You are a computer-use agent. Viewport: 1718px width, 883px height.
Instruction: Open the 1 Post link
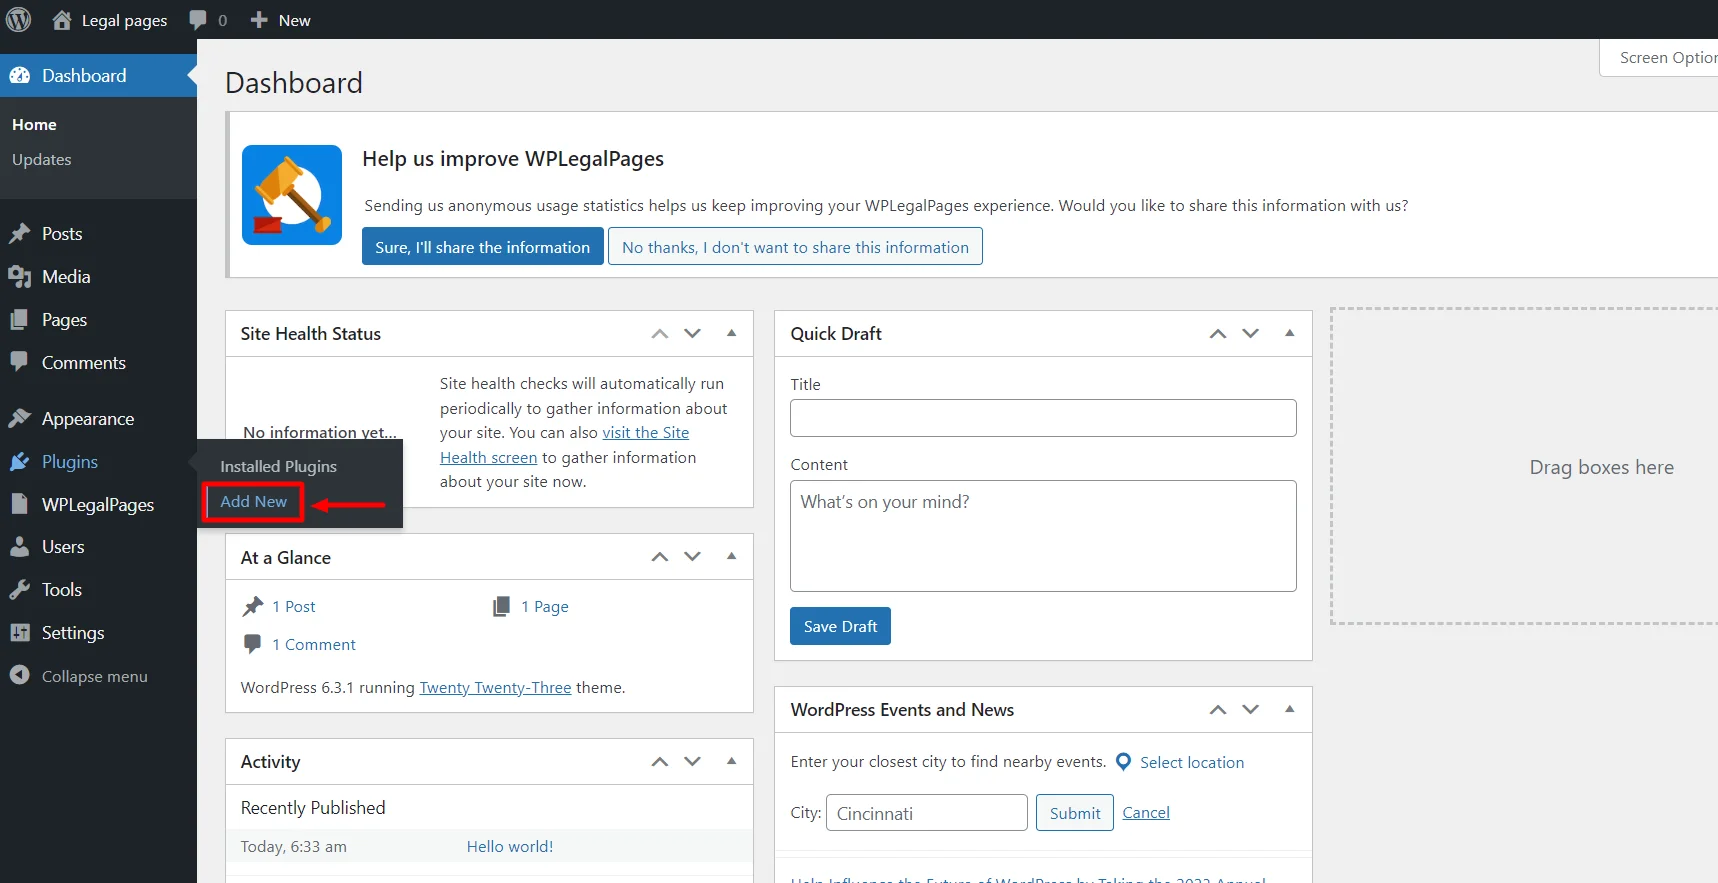click(x=294, y=607)
